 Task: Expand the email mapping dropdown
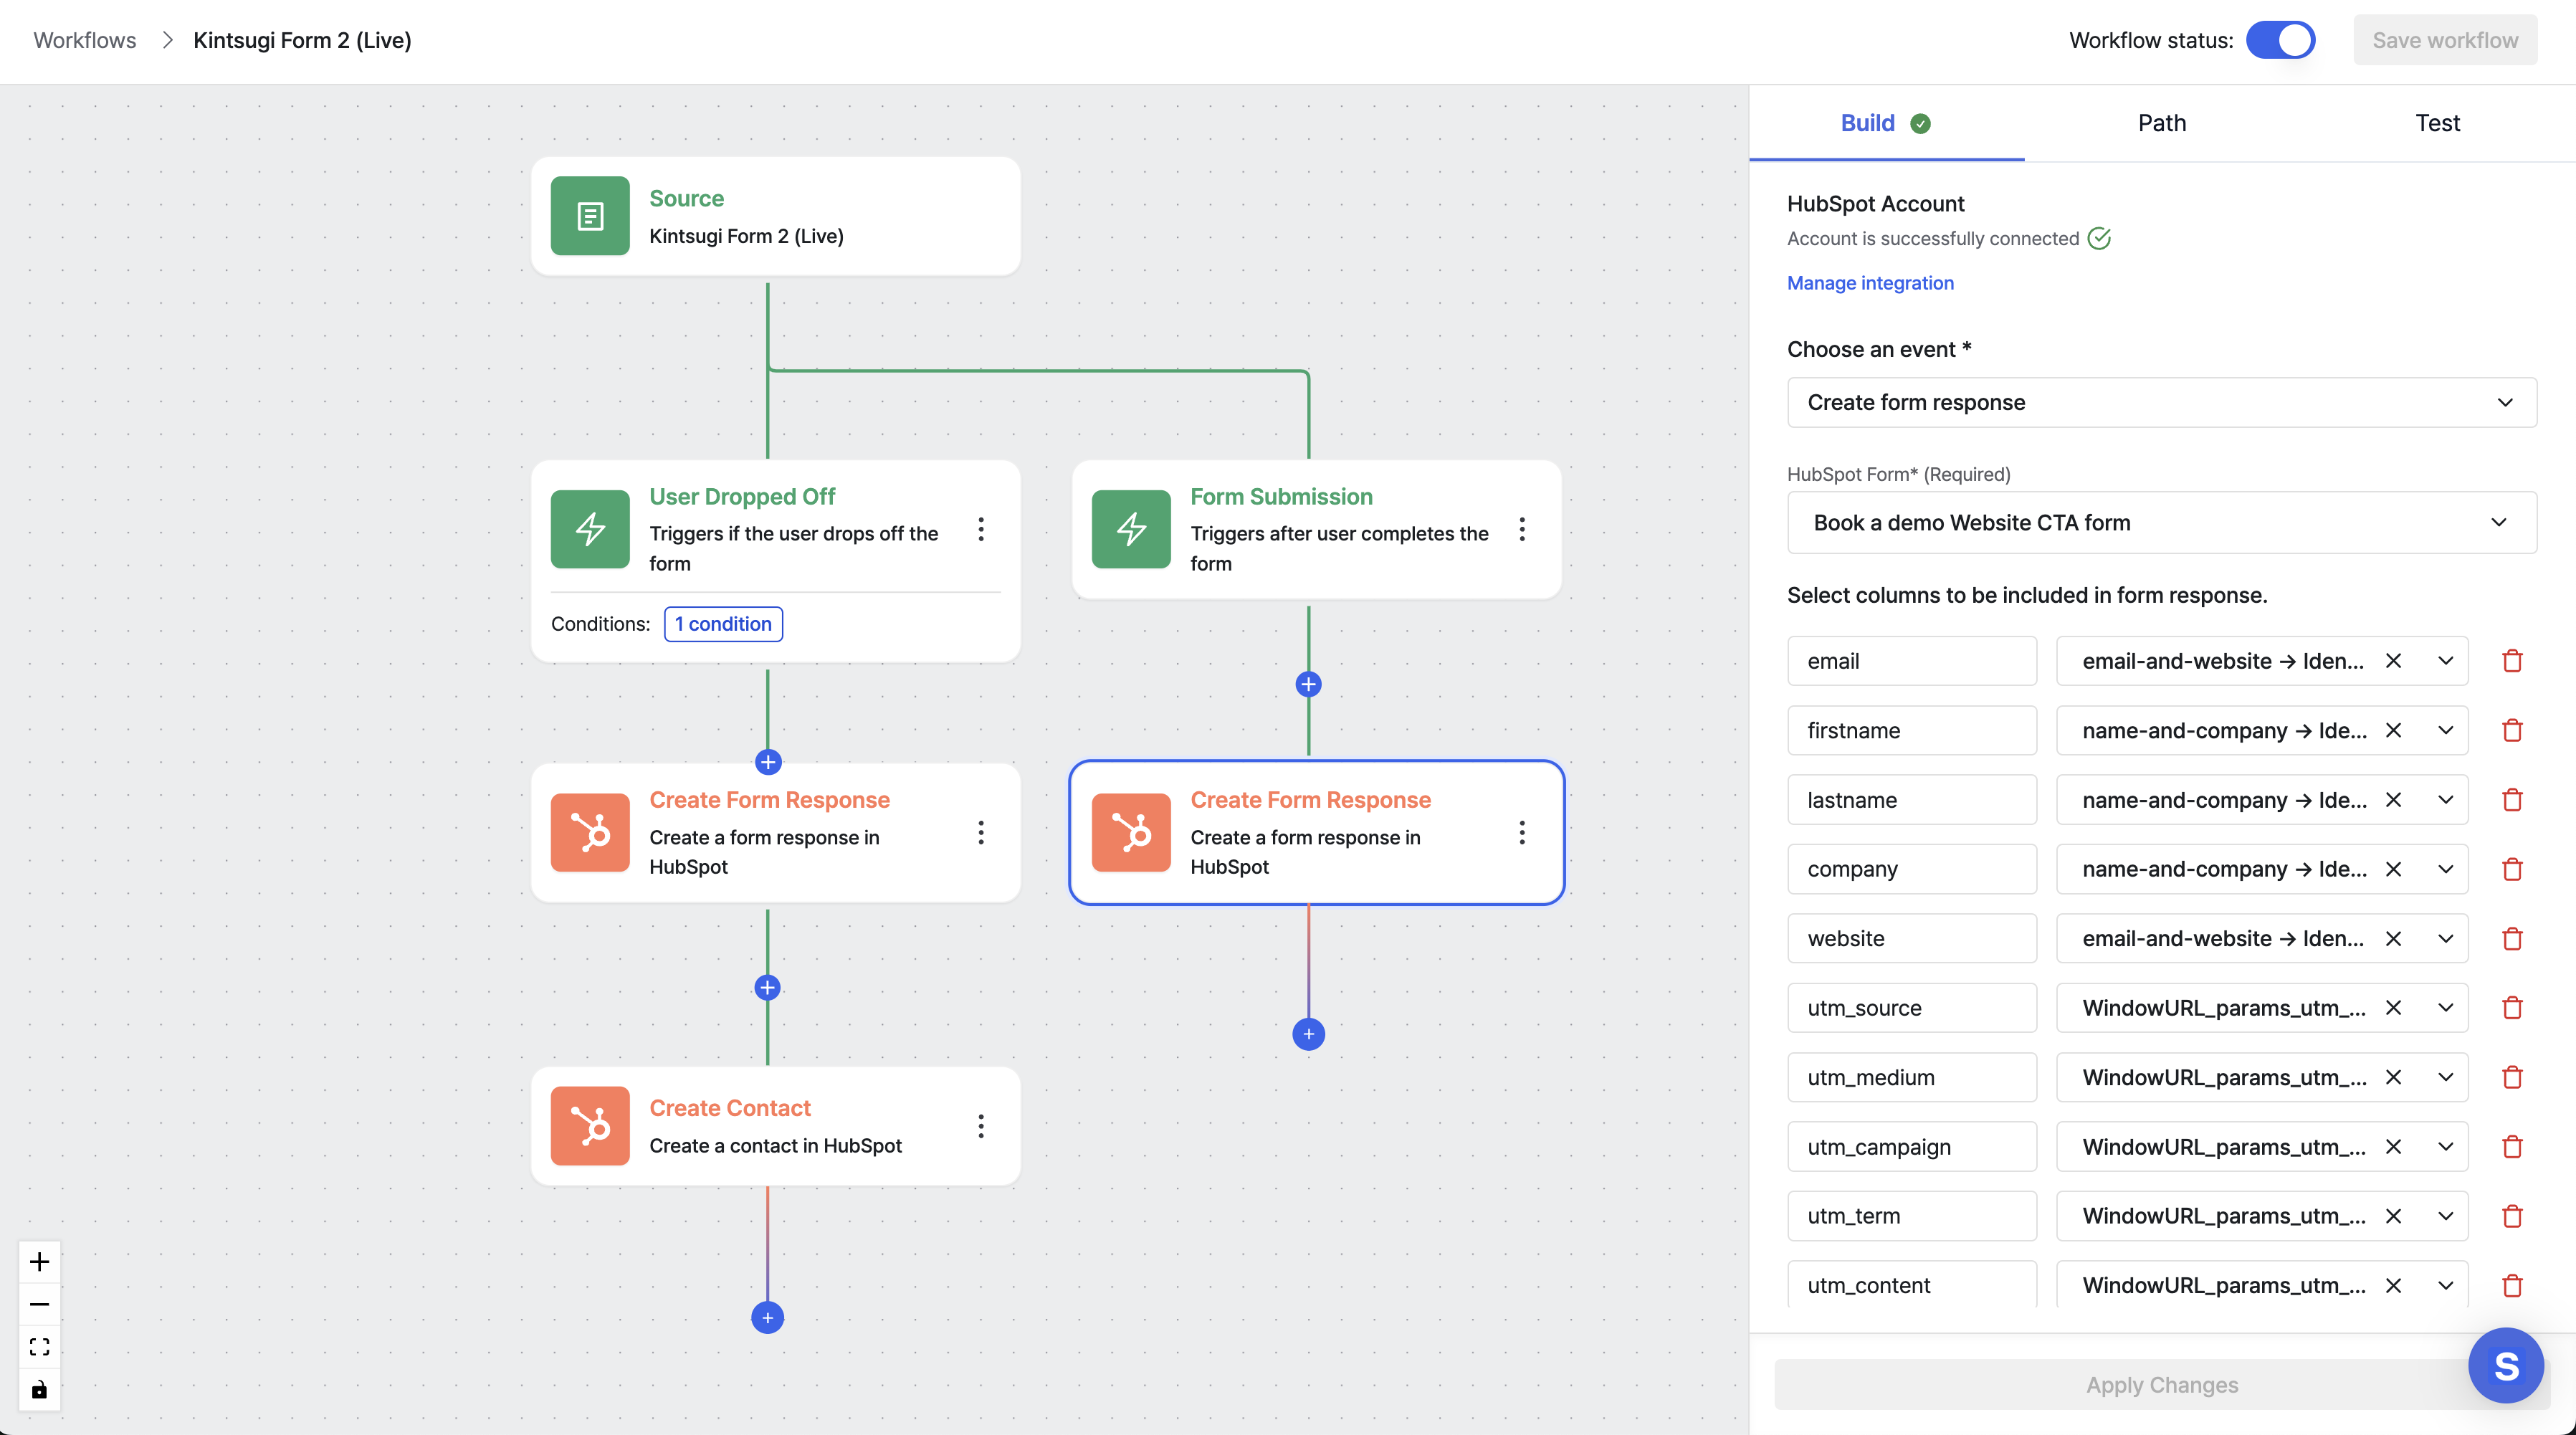(x=2445, y=661)
